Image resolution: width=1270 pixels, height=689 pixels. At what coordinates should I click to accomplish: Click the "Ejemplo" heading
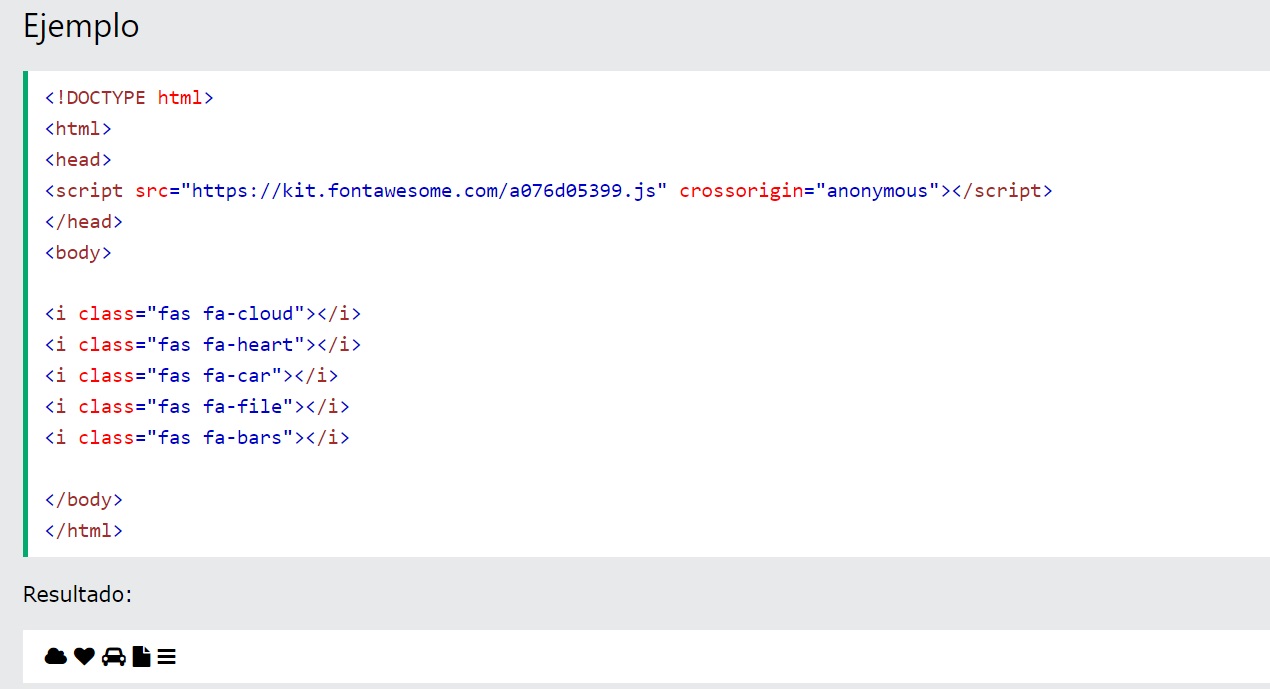81,27
